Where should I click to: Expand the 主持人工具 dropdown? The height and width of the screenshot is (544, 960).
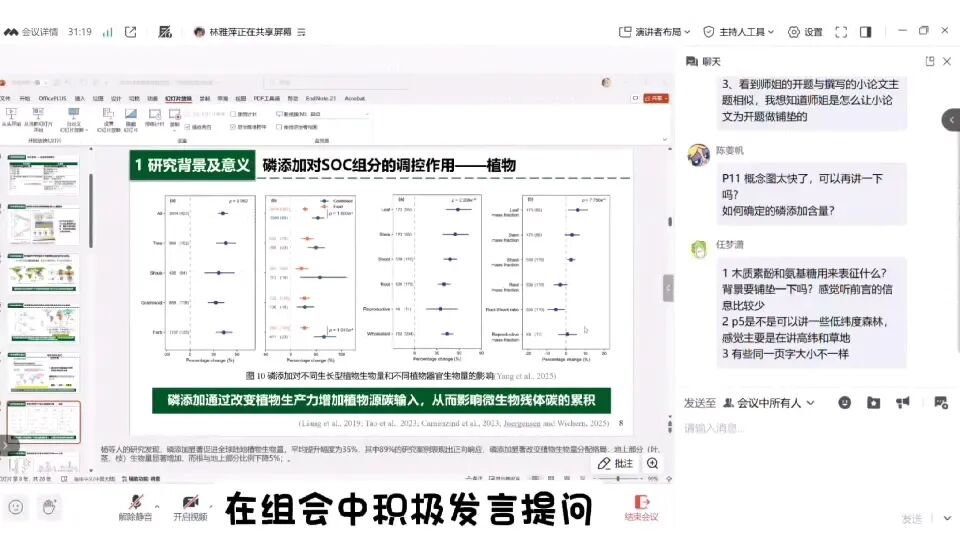pos(738,32)
